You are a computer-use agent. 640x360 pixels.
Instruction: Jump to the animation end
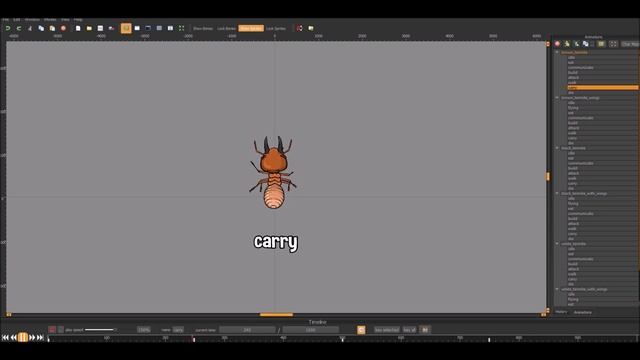[40, 338]
